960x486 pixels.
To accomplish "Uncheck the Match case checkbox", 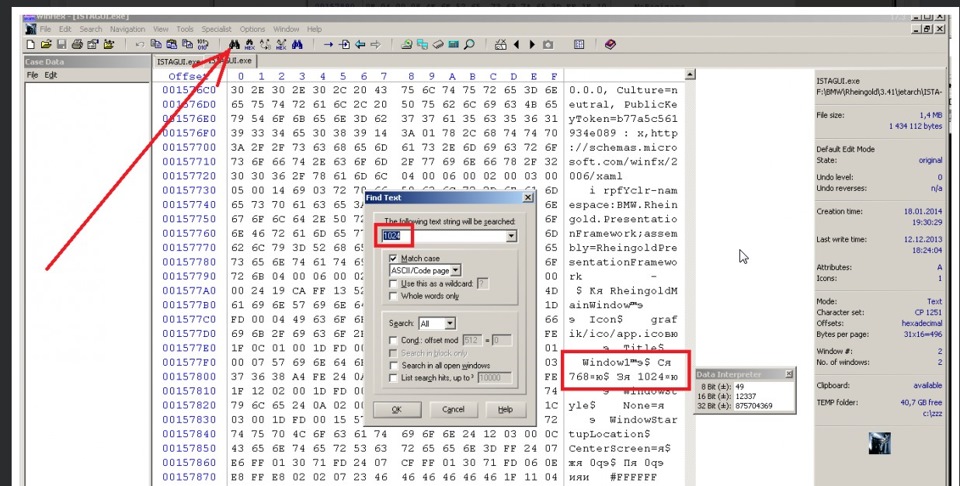I will tap(393, 258).
